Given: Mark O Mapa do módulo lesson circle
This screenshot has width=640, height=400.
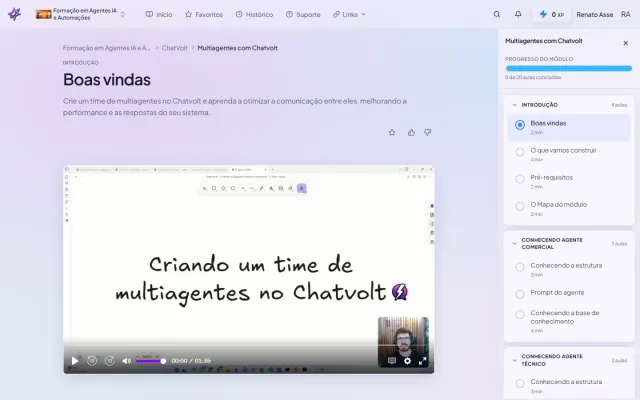Looking at the screenshot, I should (520, 206).
